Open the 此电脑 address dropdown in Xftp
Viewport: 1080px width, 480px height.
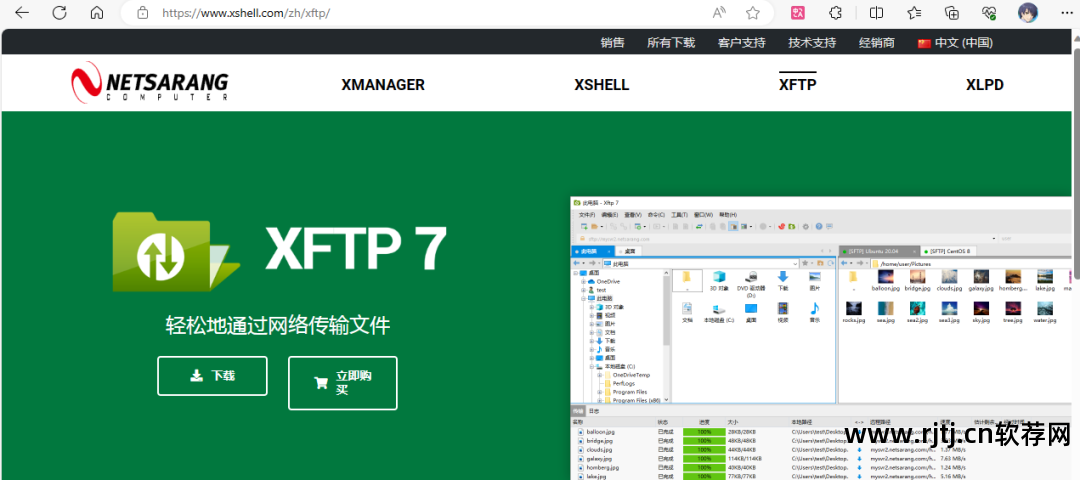coord(795,264)
